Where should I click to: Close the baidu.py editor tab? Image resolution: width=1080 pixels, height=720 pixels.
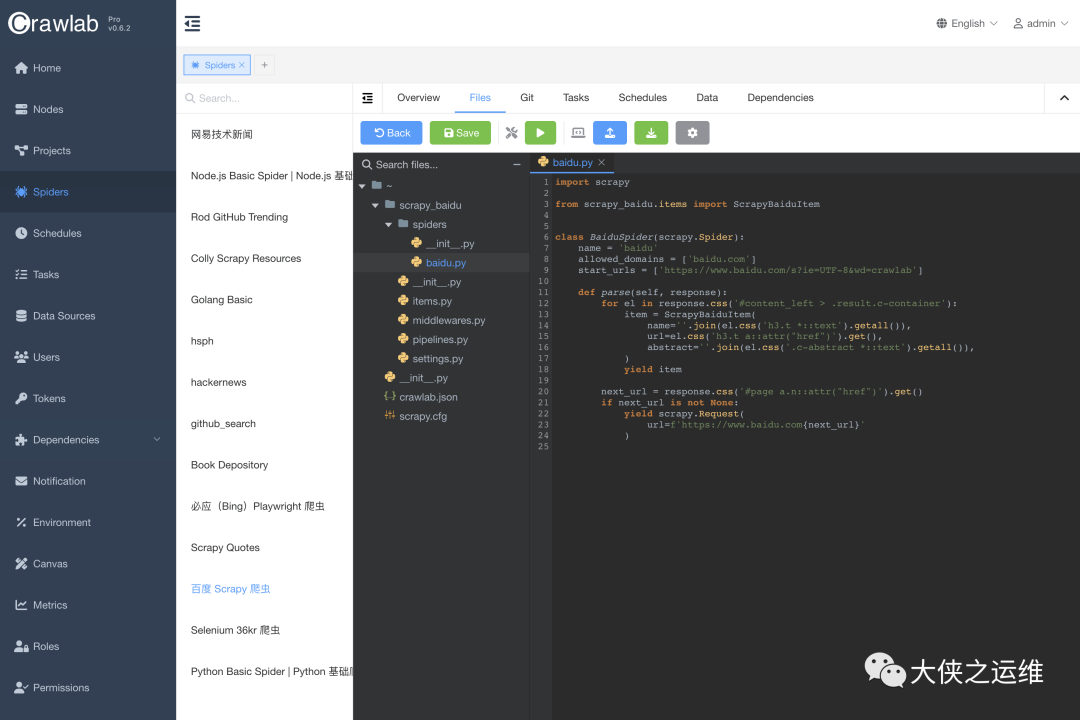coord(601,163)
